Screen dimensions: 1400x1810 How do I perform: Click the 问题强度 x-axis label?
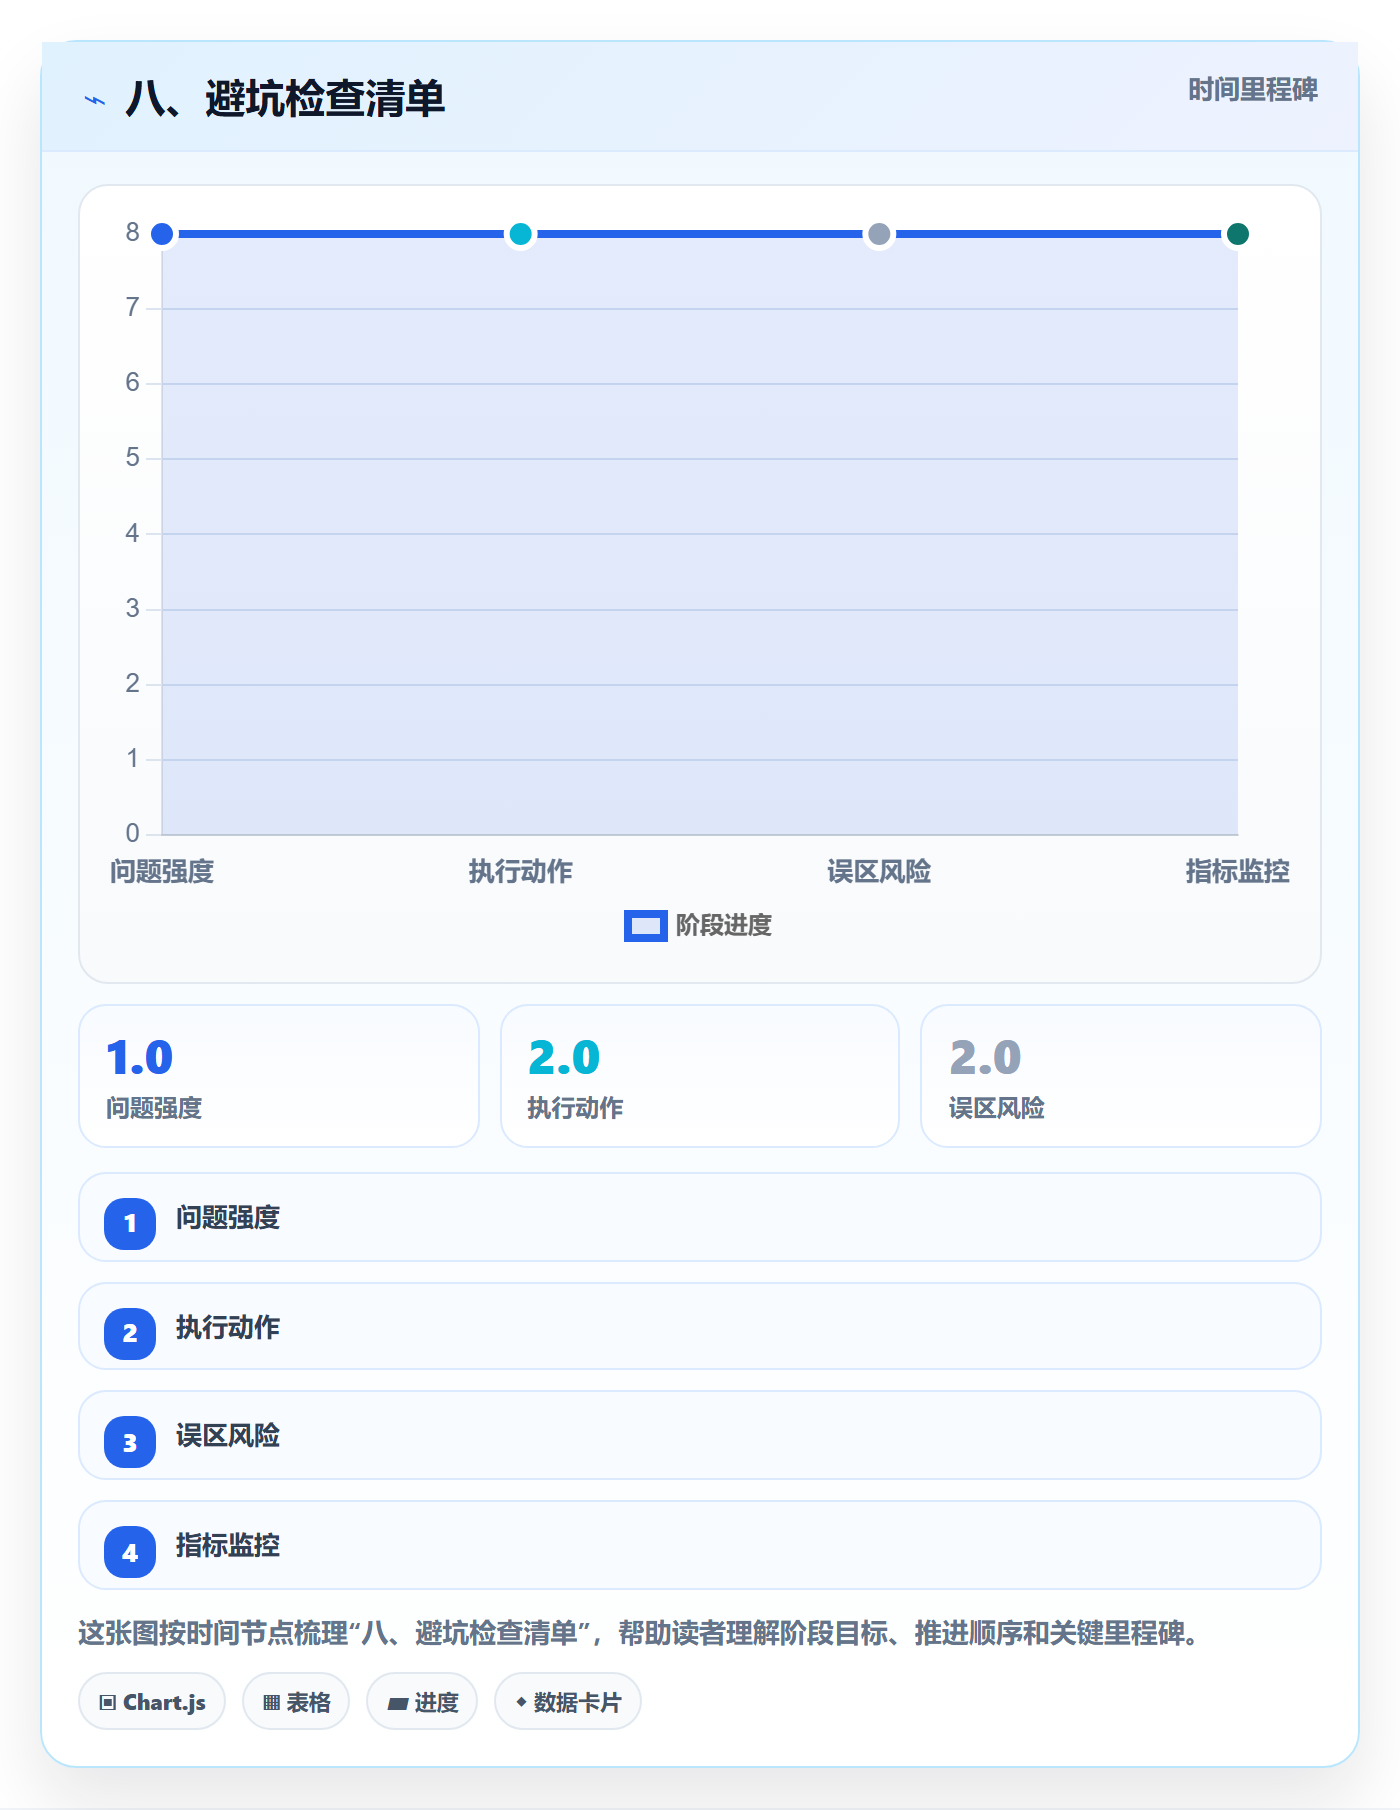pyautogui.click(x=162, y=872)
